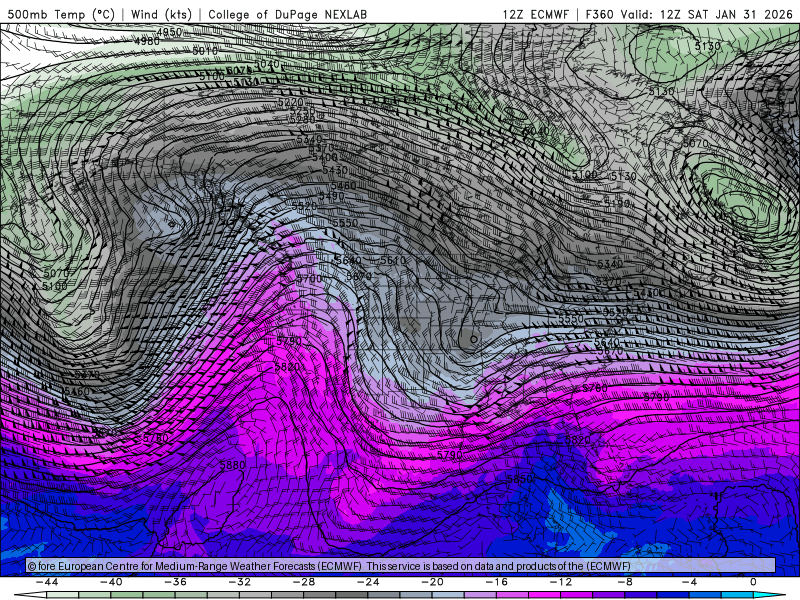This screenshot has width=800, height=600.
Task: Click the -16 colorbar tick label
Action: pyautogui.click(x=497, y=582)
